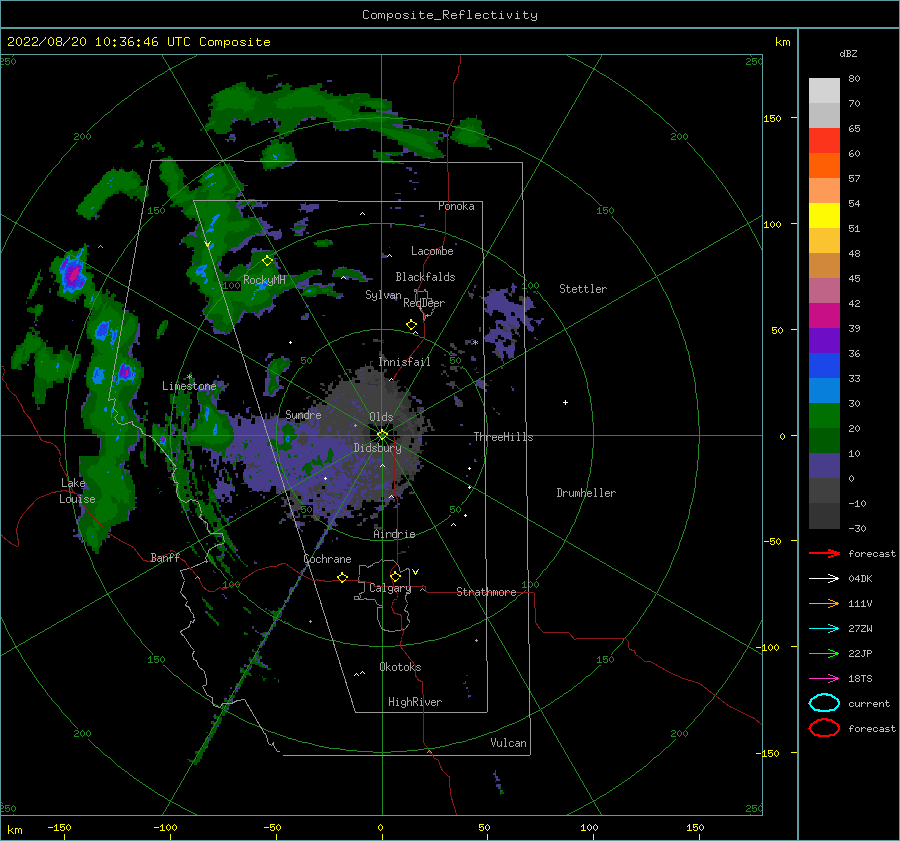The image size is (900, 841).
Task: Click the red swatch between 65 and 60
Action: point(824,141)
